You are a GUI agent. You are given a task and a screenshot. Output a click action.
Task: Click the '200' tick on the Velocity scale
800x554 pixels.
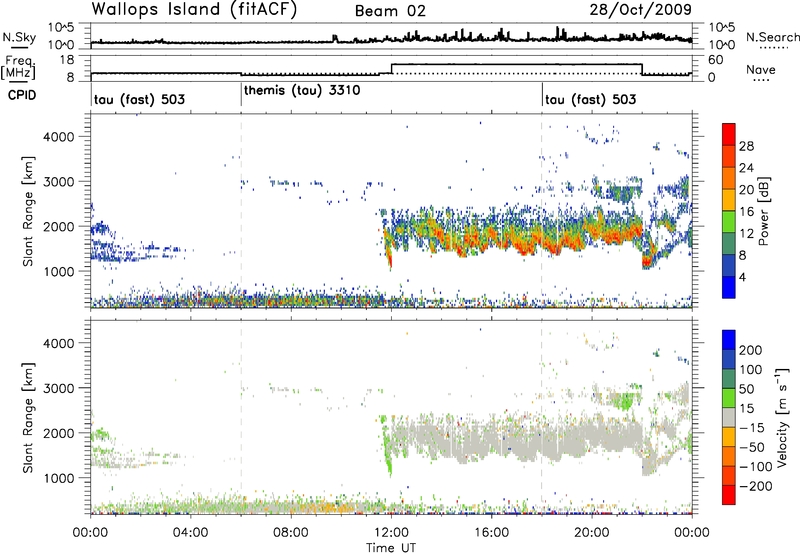pyautogui.click(x=751, y=350)
